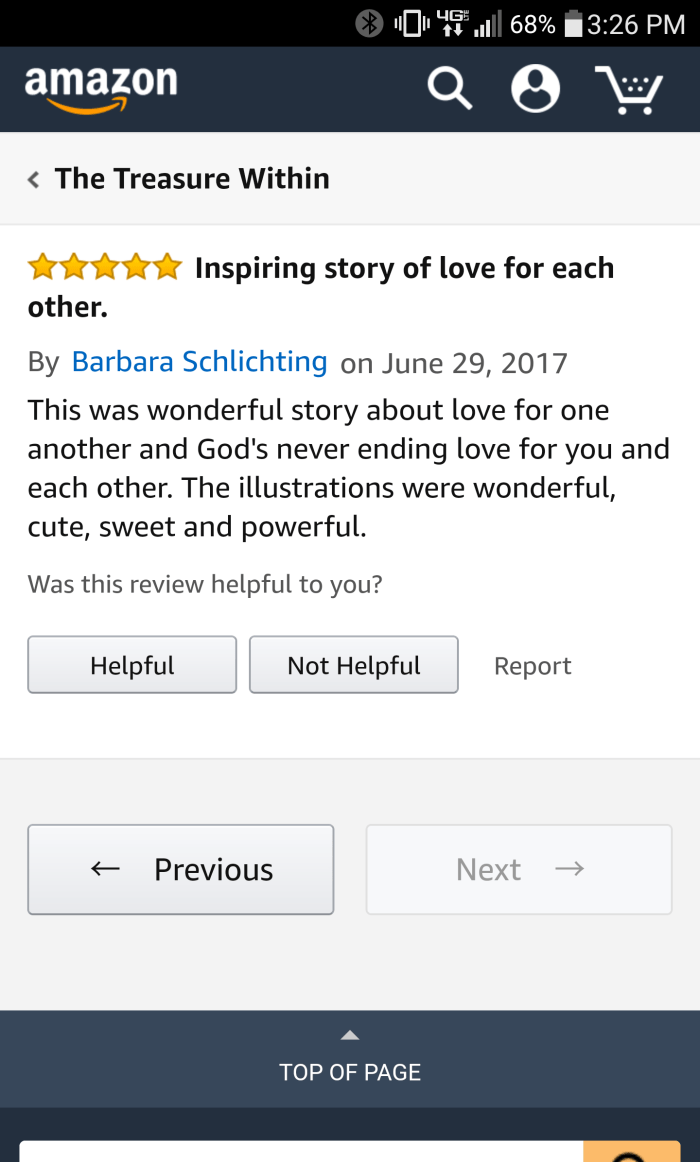Open The Treasure Within product title

(x=192, y=179)
